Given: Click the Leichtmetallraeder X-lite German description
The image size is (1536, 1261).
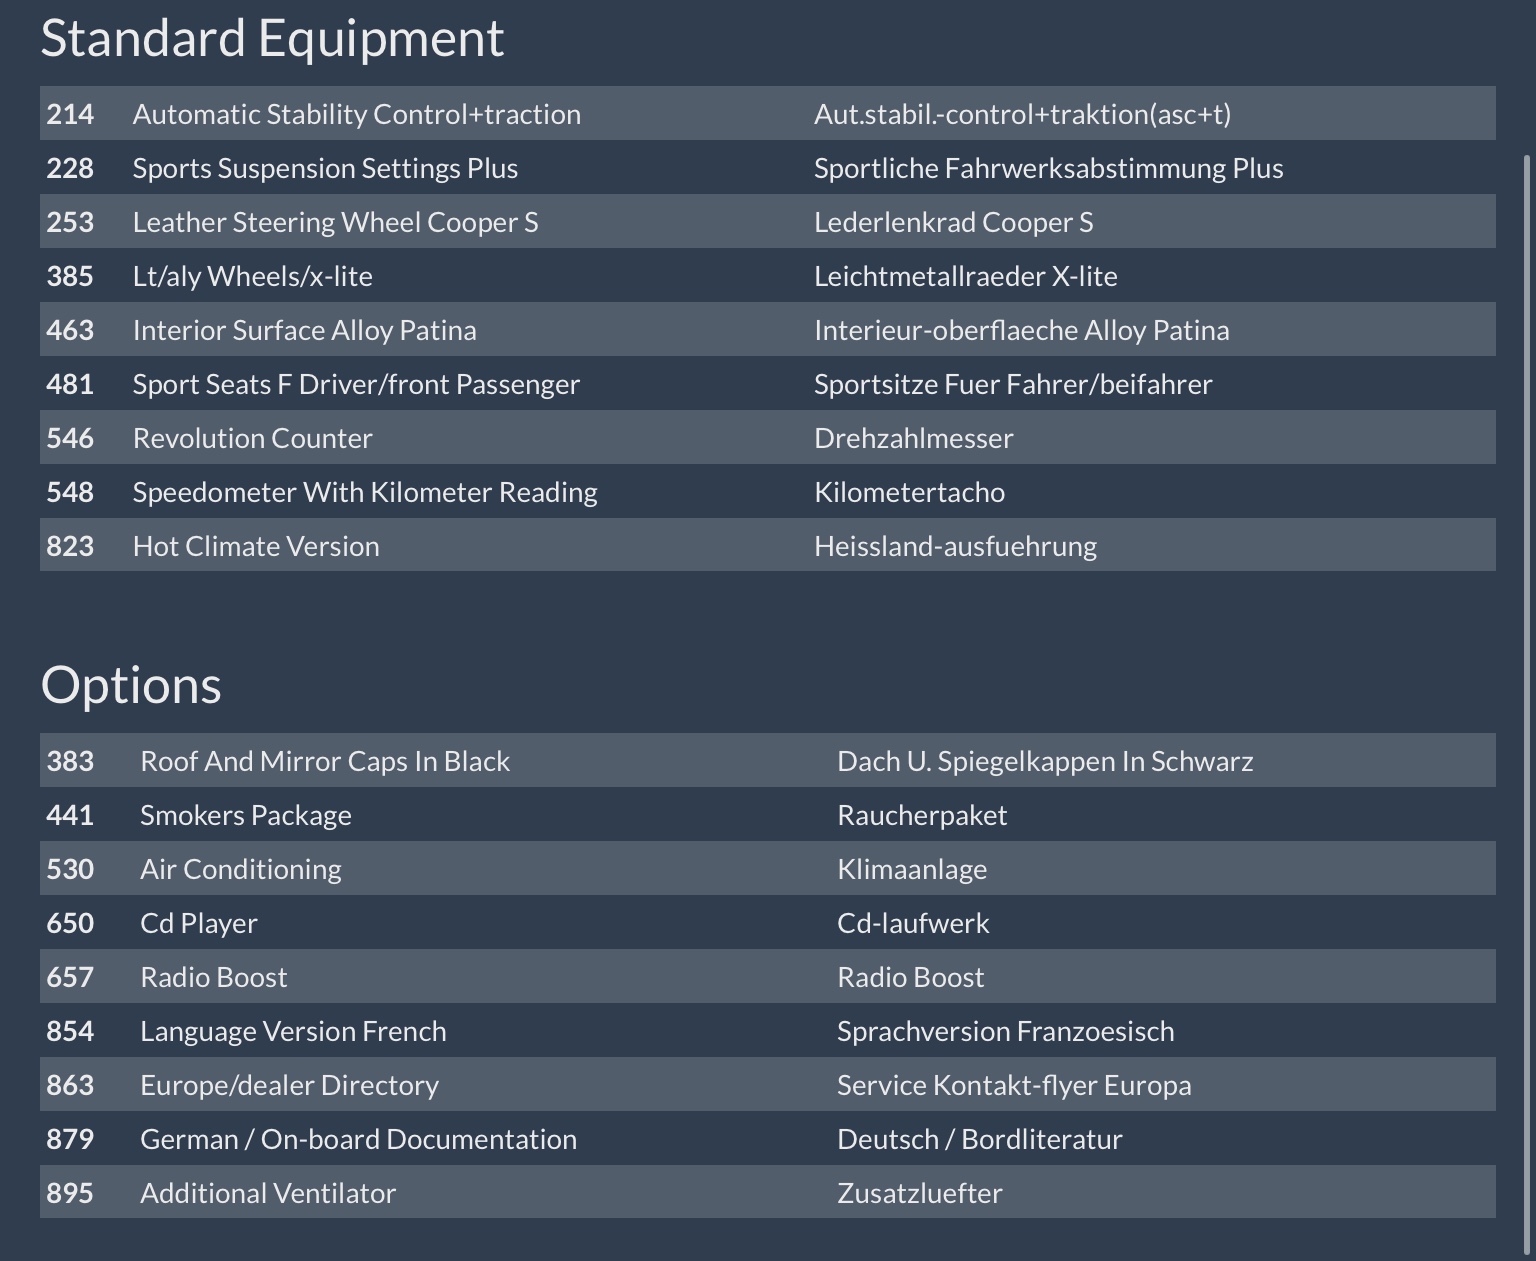Looking at the screenshot, I should point(965,276).
